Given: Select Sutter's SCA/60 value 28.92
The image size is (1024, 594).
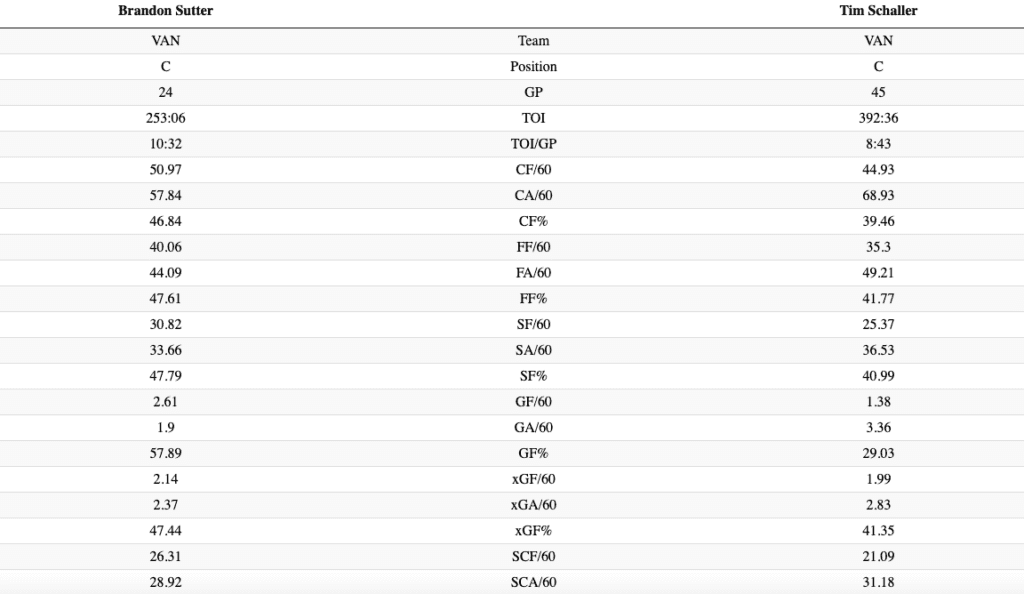Looking at the screenshot, I should [x=165, y=582].
